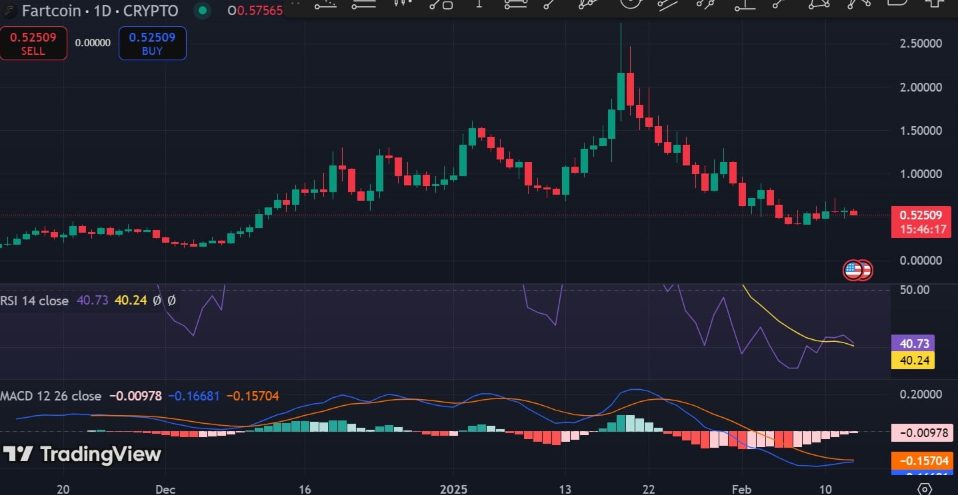Click the 0.00000 spread value between Sell and Buy
The image size is (958, 495).
click(93, 43)
